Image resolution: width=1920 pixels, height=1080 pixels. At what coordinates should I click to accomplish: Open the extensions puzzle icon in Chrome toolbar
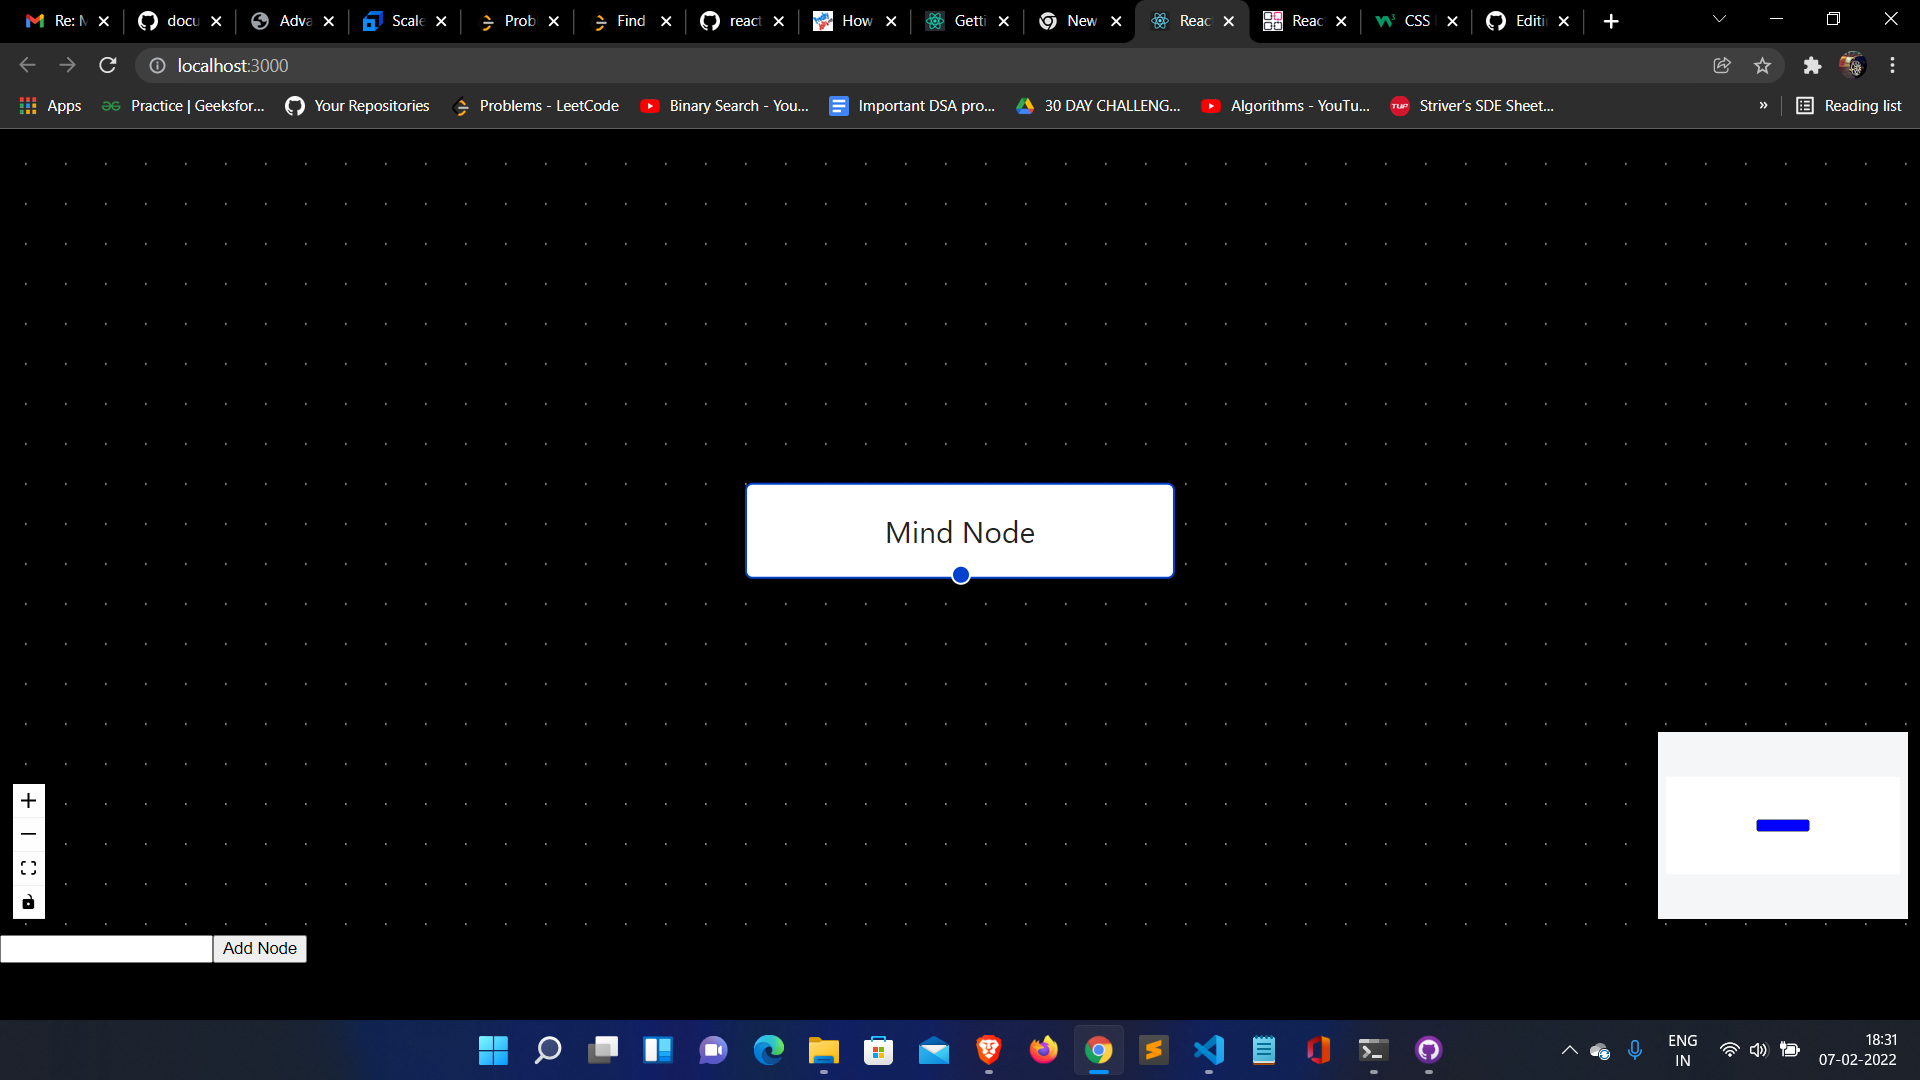[x=1812, y=65]
